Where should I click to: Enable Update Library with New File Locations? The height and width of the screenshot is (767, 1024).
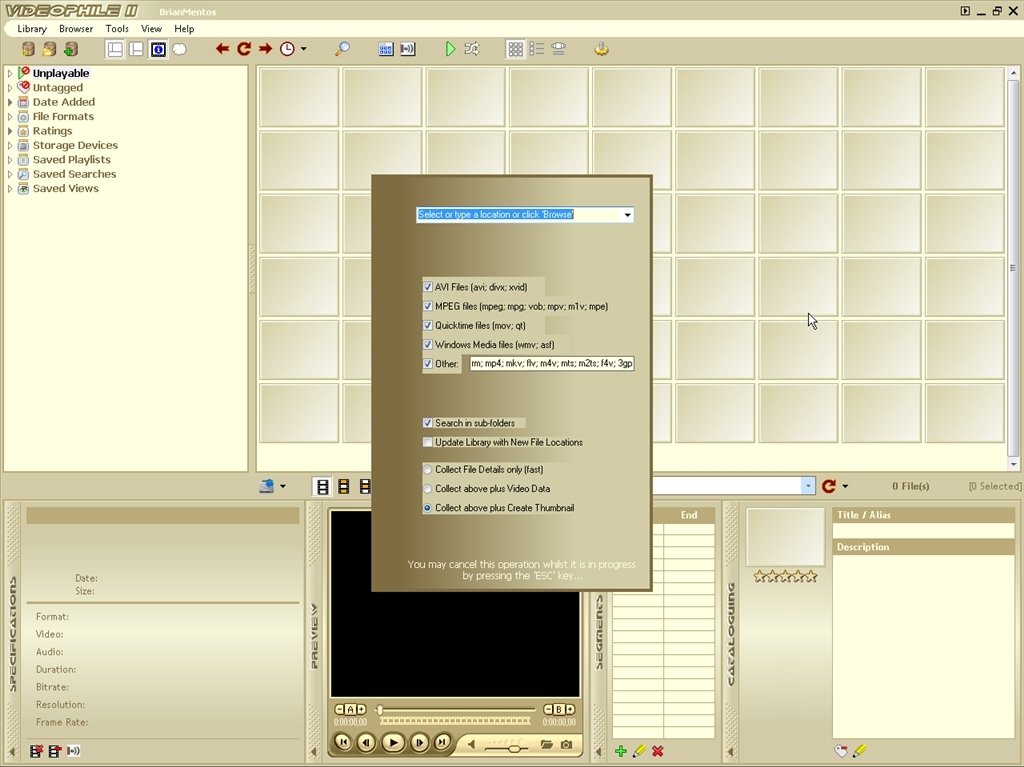428,442
